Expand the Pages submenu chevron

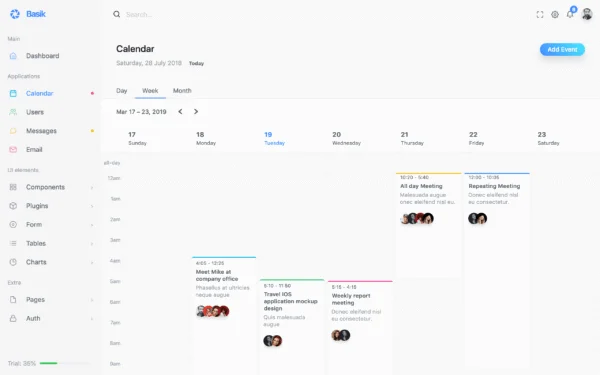92,300
